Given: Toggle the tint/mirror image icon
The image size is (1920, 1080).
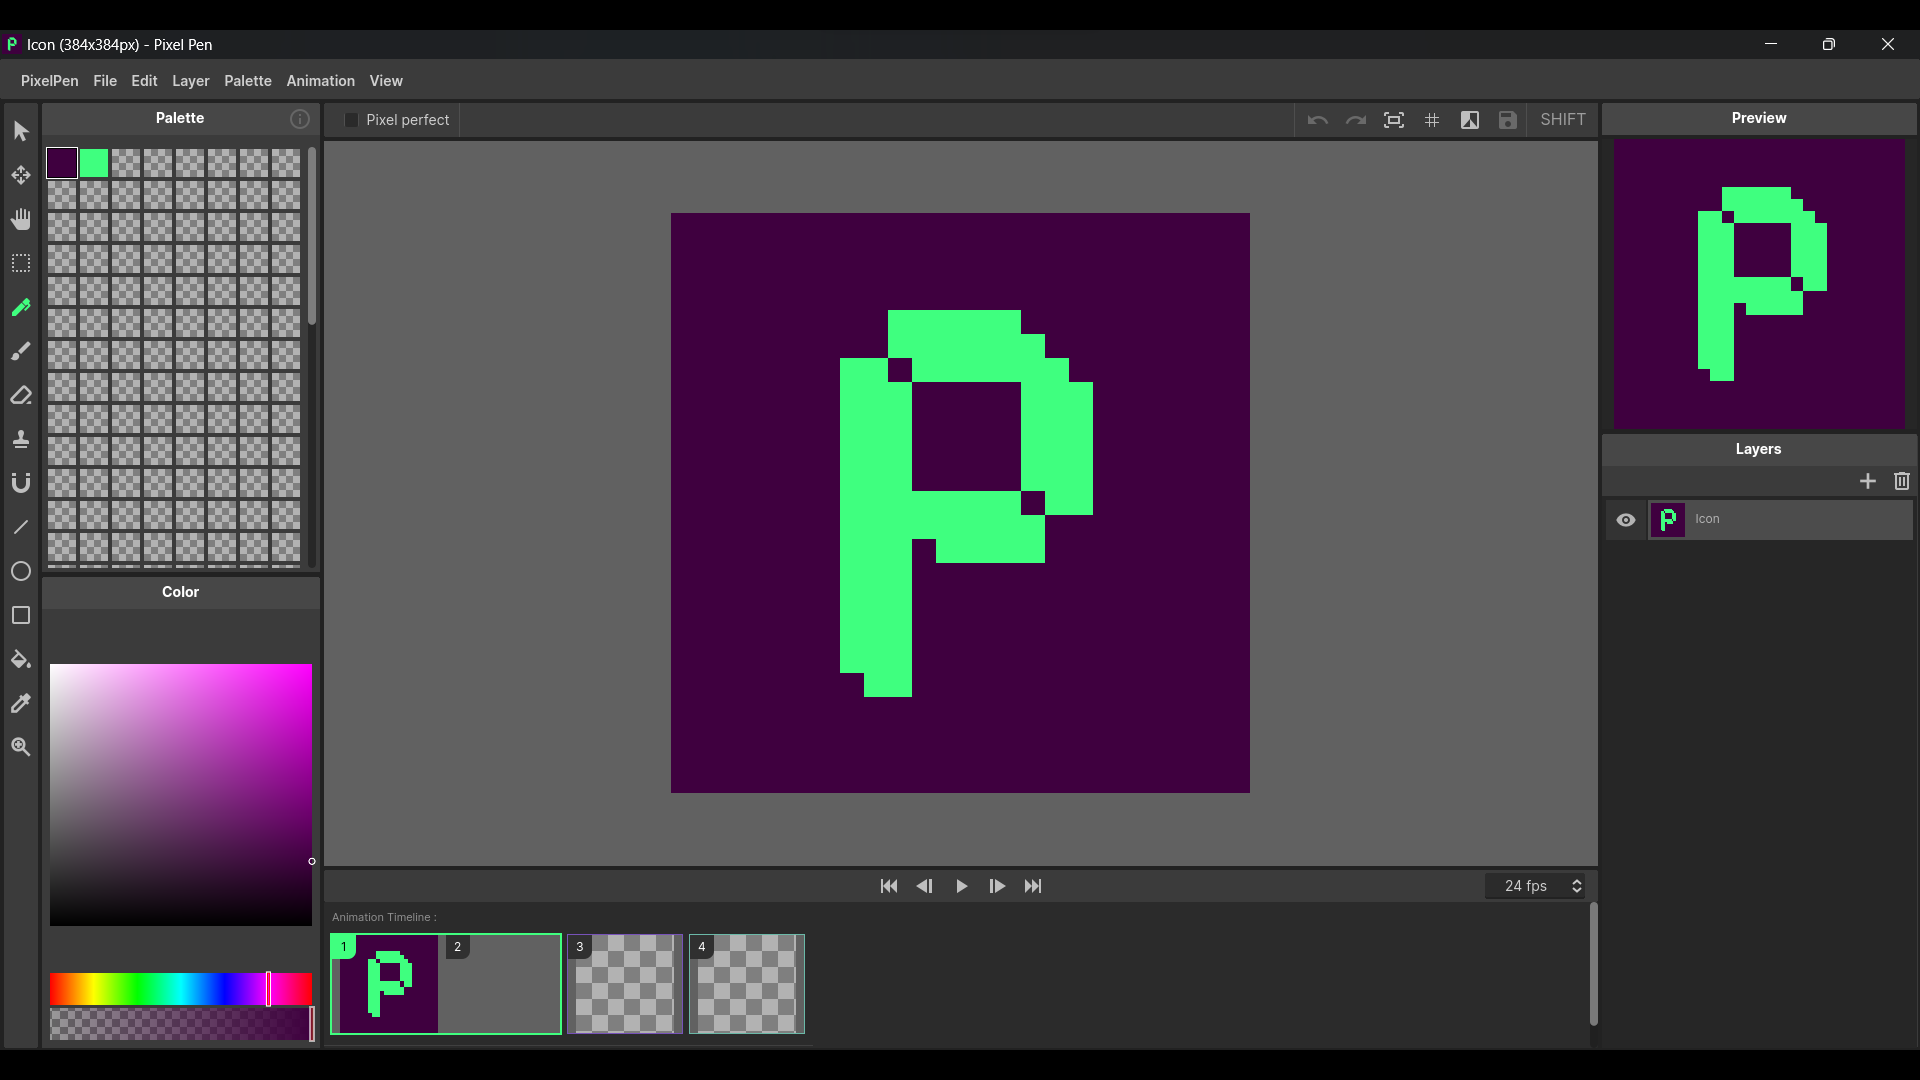Looking at the screenshot, I should pos(1470,120).
